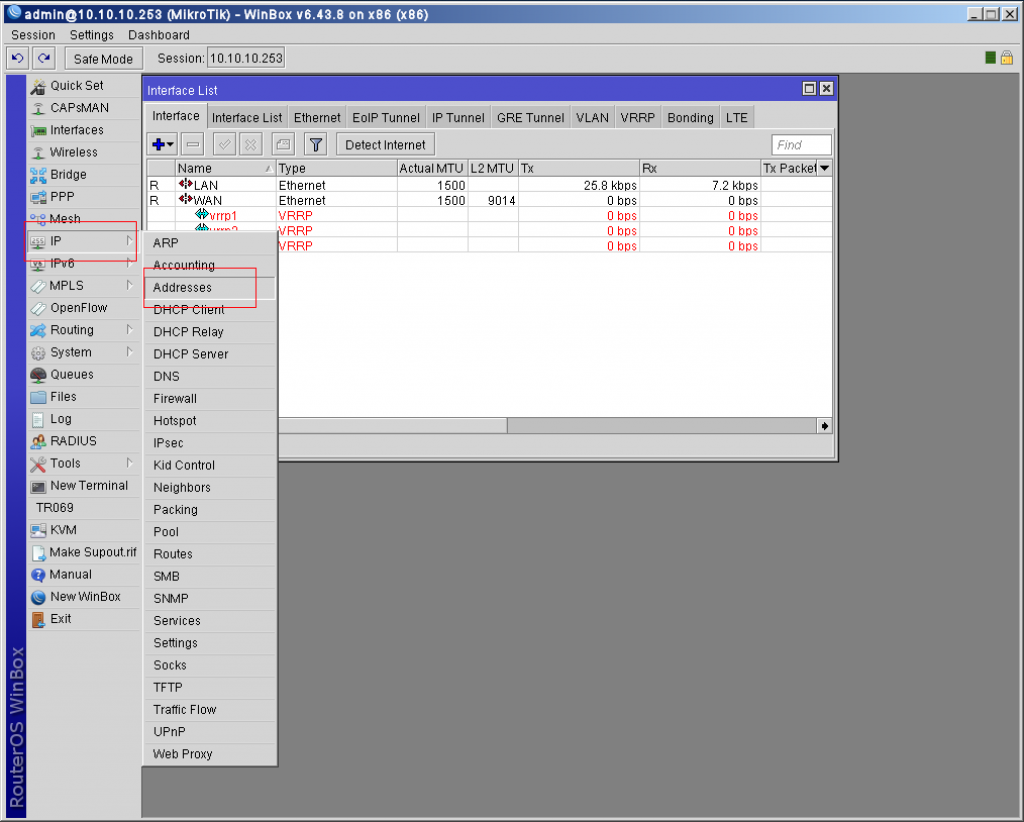Click the undo arrow icon

point(18,58)
